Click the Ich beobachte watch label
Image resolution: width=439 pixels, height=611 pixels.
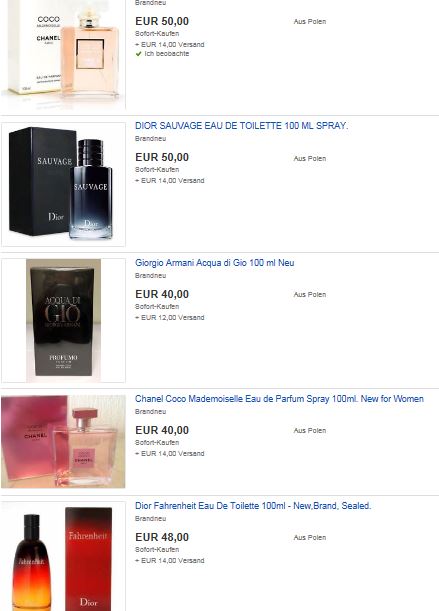pos(167,54)
